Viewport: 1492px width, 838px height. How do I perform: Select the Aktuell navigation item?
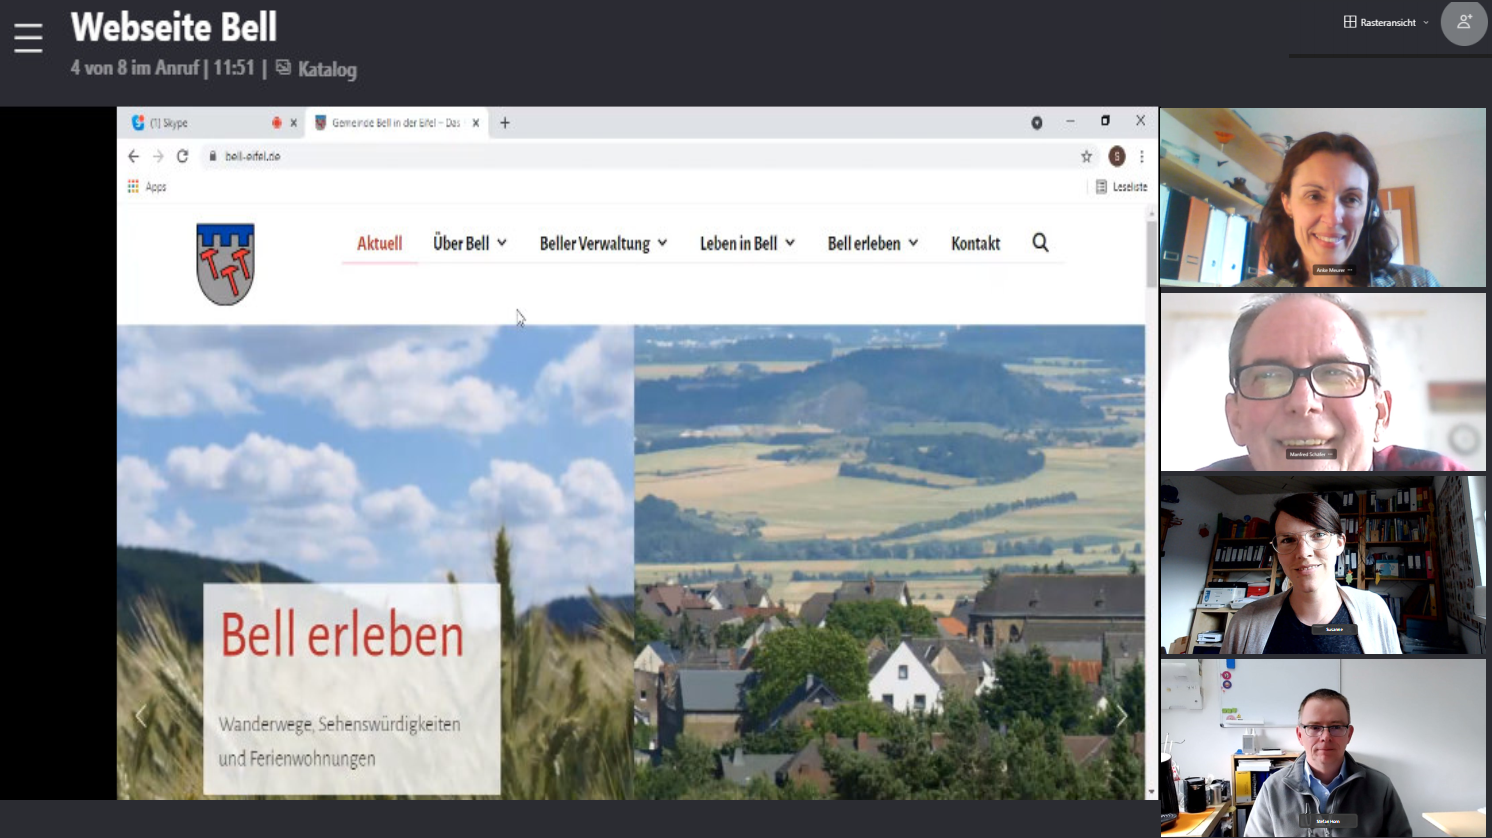pyautogui.click(x=379, y=243)
